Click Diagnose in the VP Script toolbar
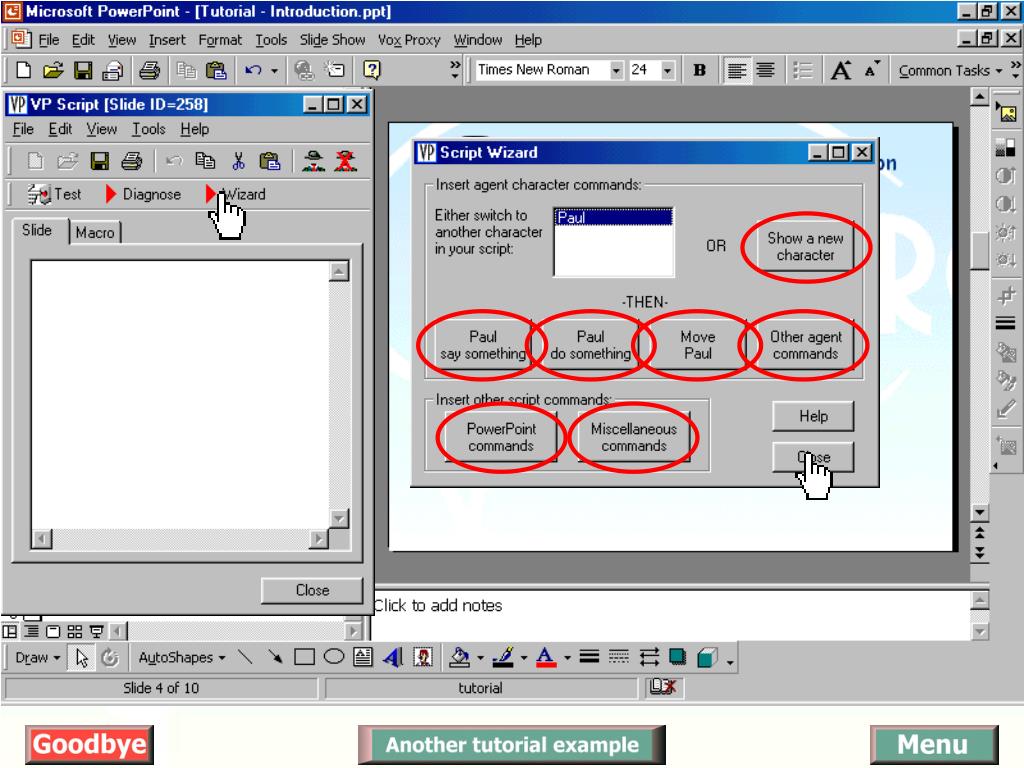 click(x=143, y=194)
